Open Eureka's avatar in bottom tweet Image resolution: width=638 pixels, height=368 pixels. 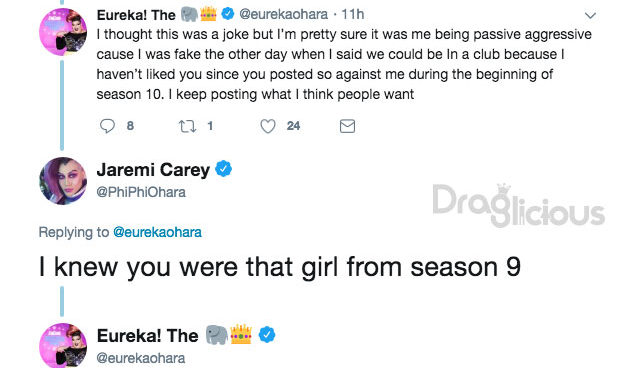tap(63, 346)
